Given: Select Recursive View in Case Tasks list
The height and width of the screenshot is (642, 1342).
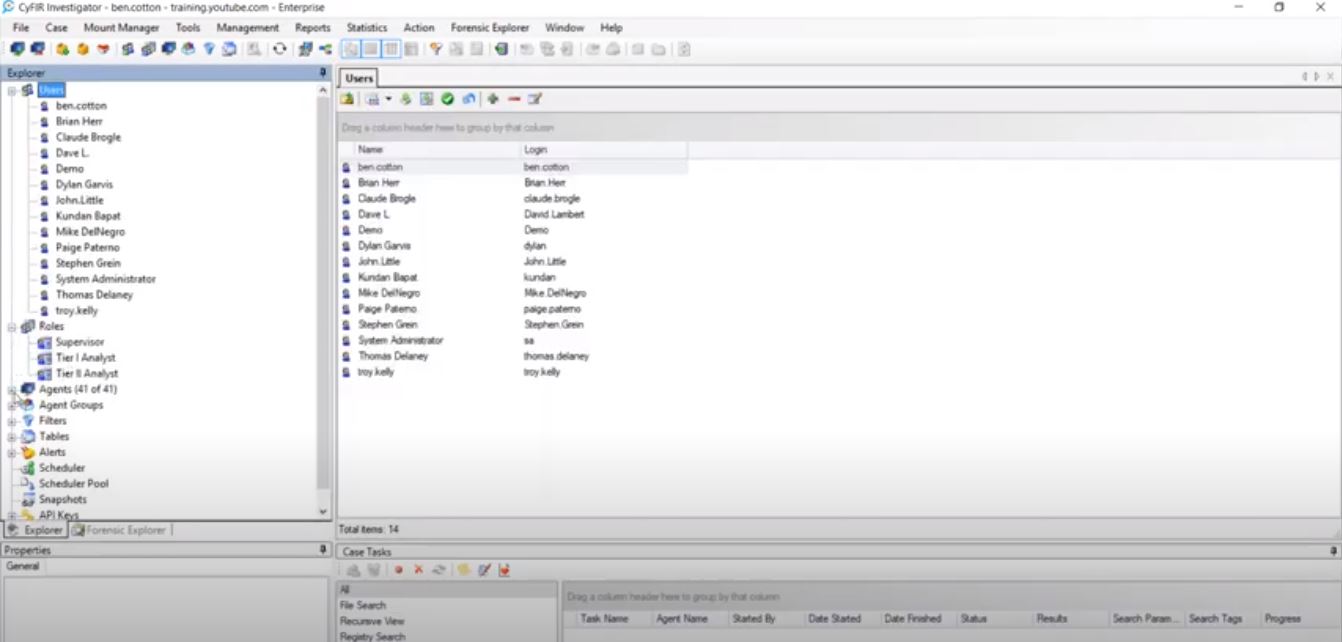Looking at the screenshot, I should pyautogui.click(x=372, y=621).
